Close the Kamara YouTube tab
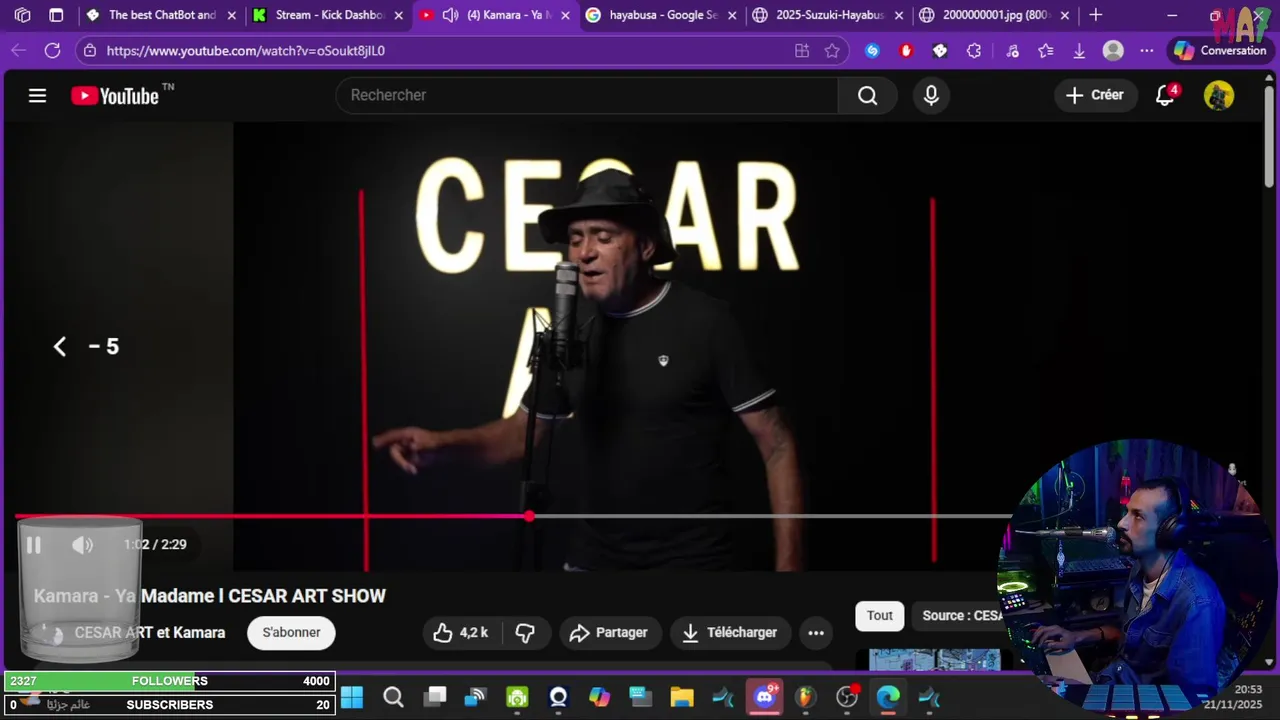 click(565, 15)
